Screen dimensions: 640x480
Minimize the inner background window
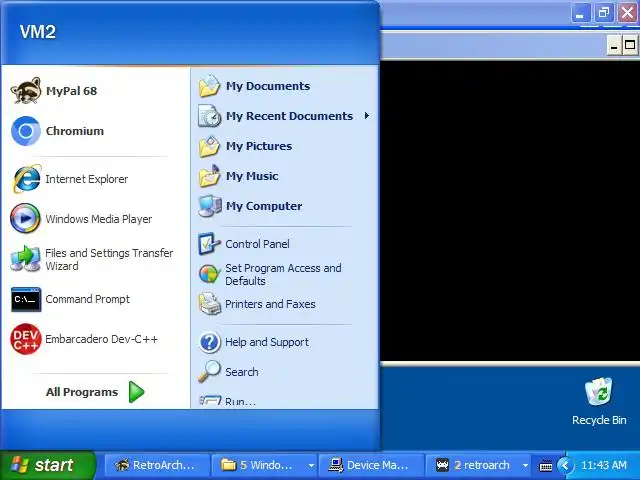613,45
